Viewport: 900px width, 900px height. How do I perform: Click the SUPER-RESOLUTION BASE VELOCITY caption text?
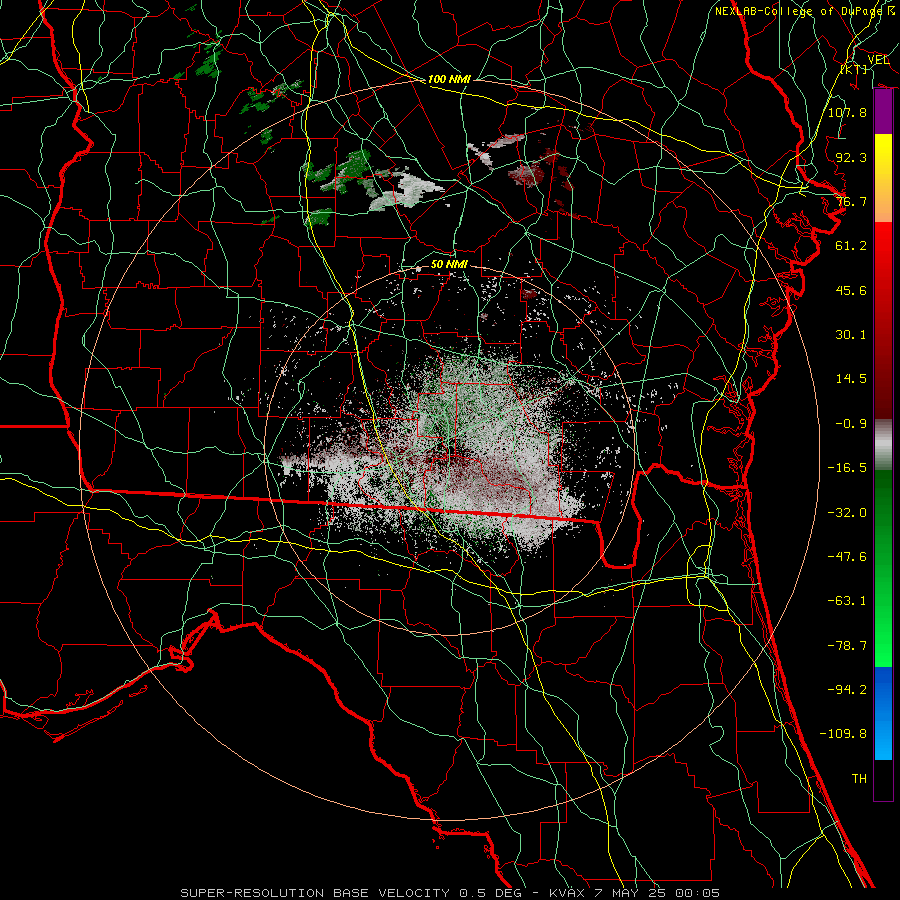tap(315, 893)
